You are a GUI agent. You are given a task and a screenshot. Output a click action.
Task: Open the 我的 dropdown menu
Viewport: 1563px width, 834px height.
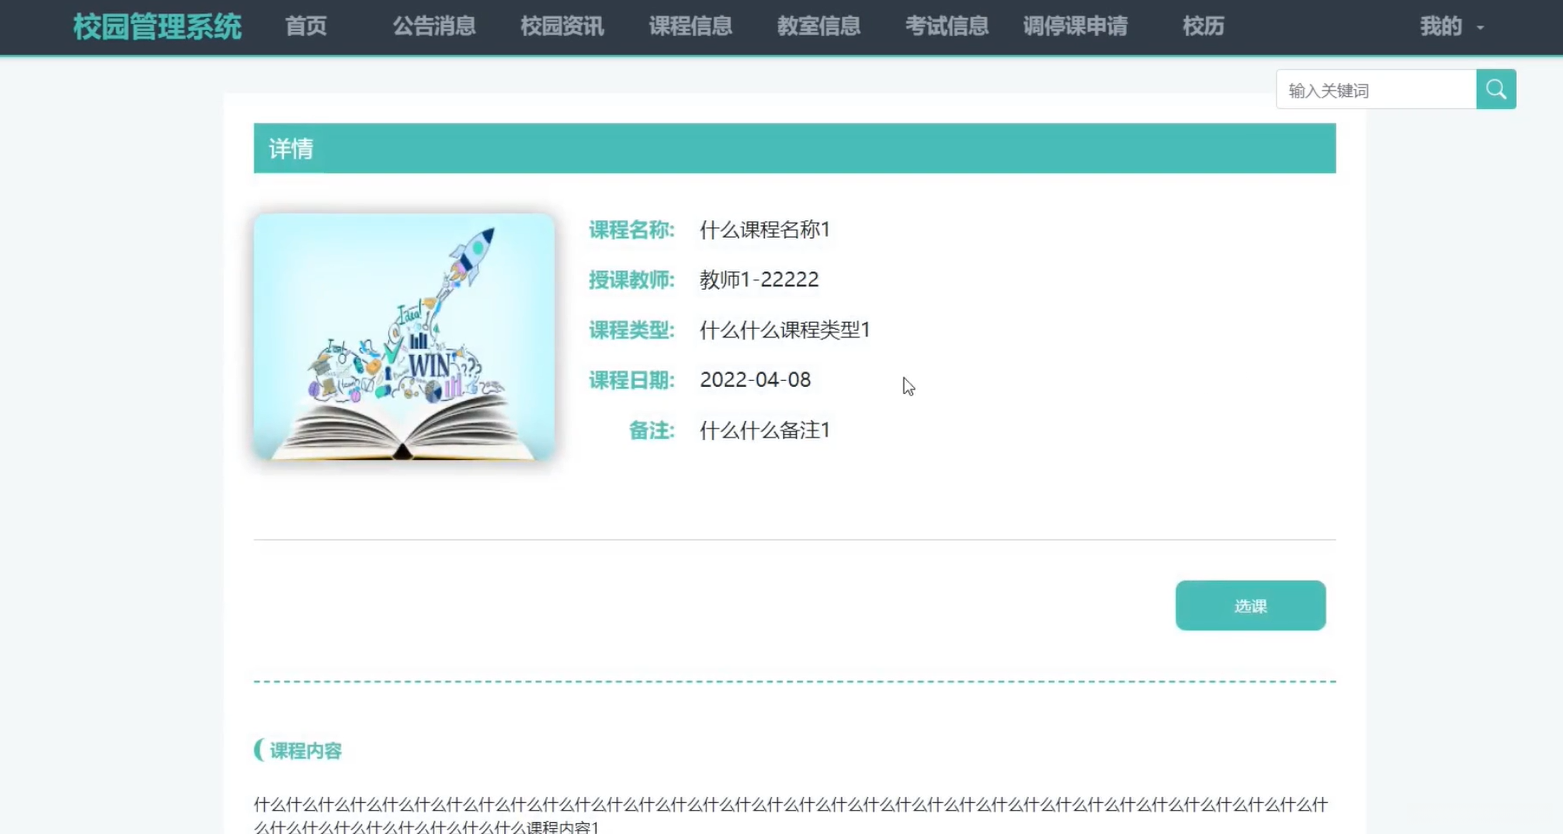1440,26
